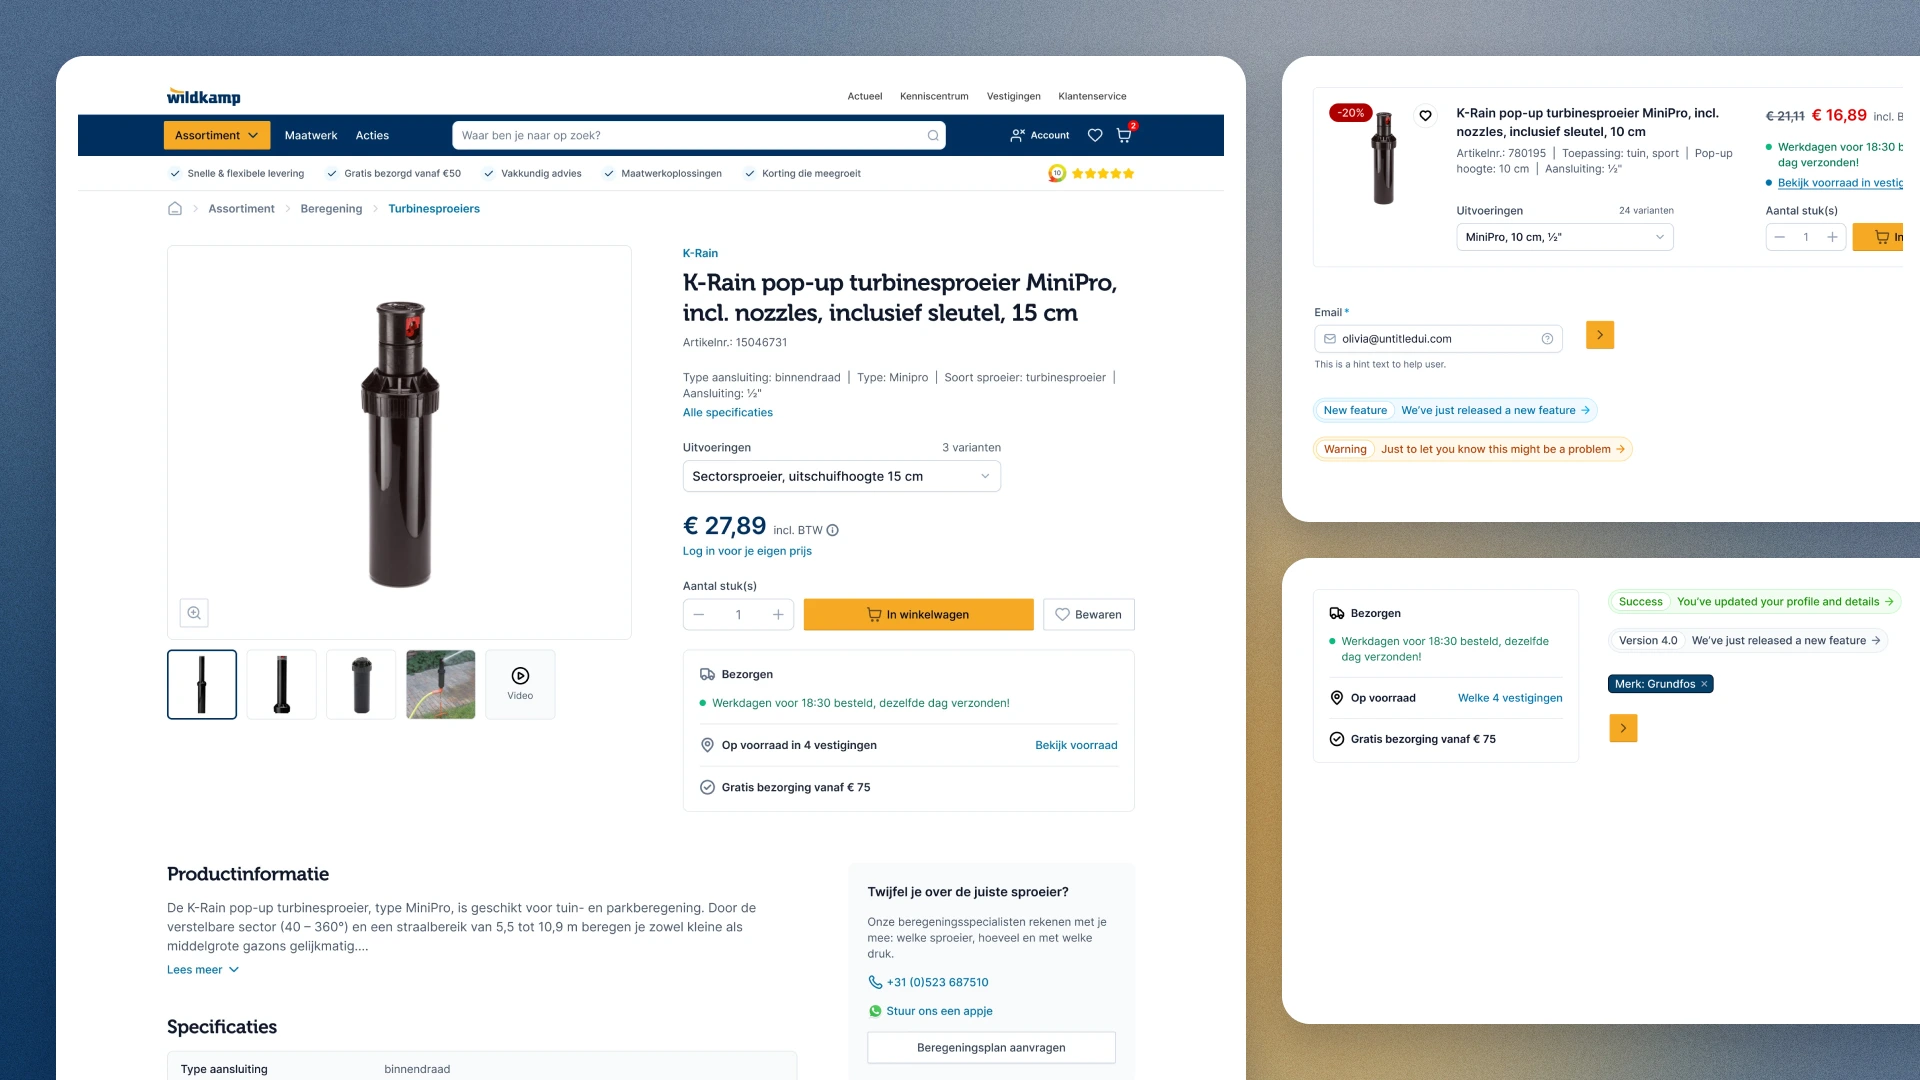
Task: Click Welke 4 vestigingen link
Action: (1510, 698)
